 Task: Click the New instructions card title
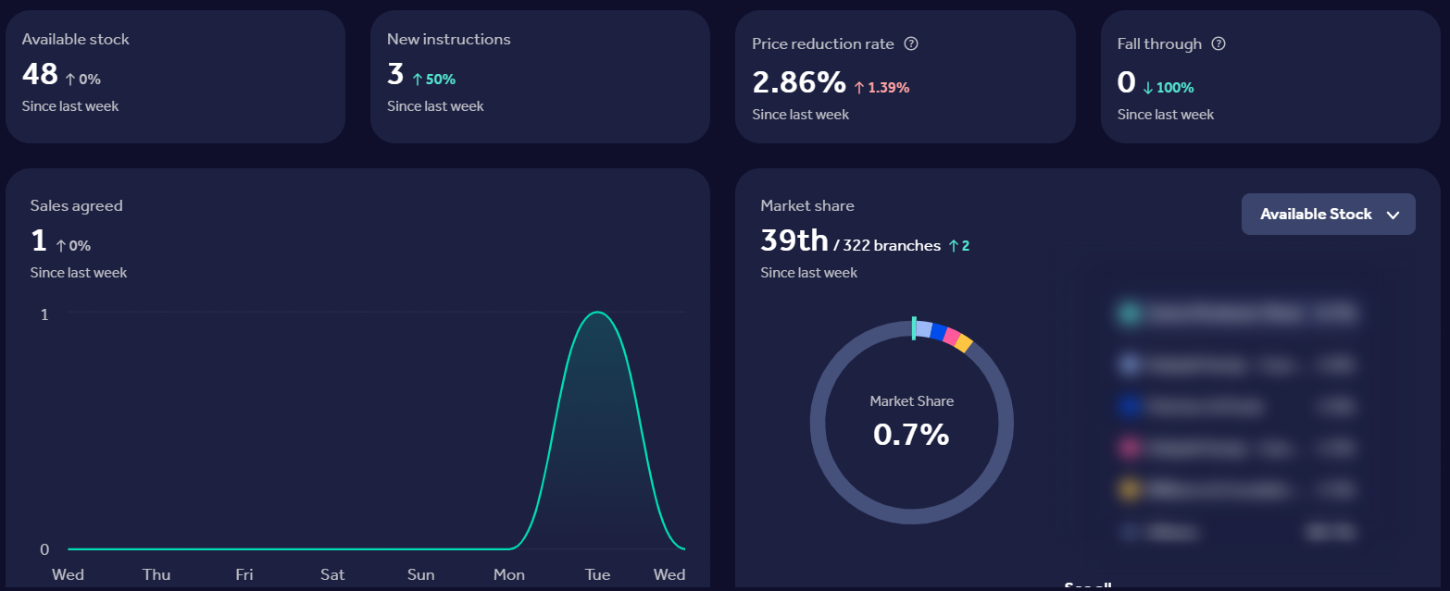click(x=449, y=39)
